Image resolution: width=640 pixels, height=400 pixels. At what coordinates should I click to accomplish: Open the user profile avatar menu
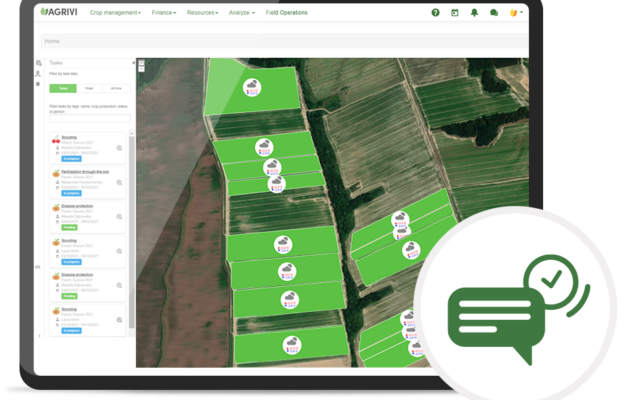point(516,13)
